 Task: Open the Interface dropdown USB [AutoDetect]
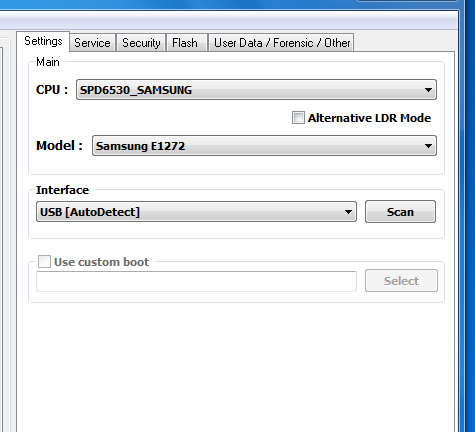click(196, 212)
